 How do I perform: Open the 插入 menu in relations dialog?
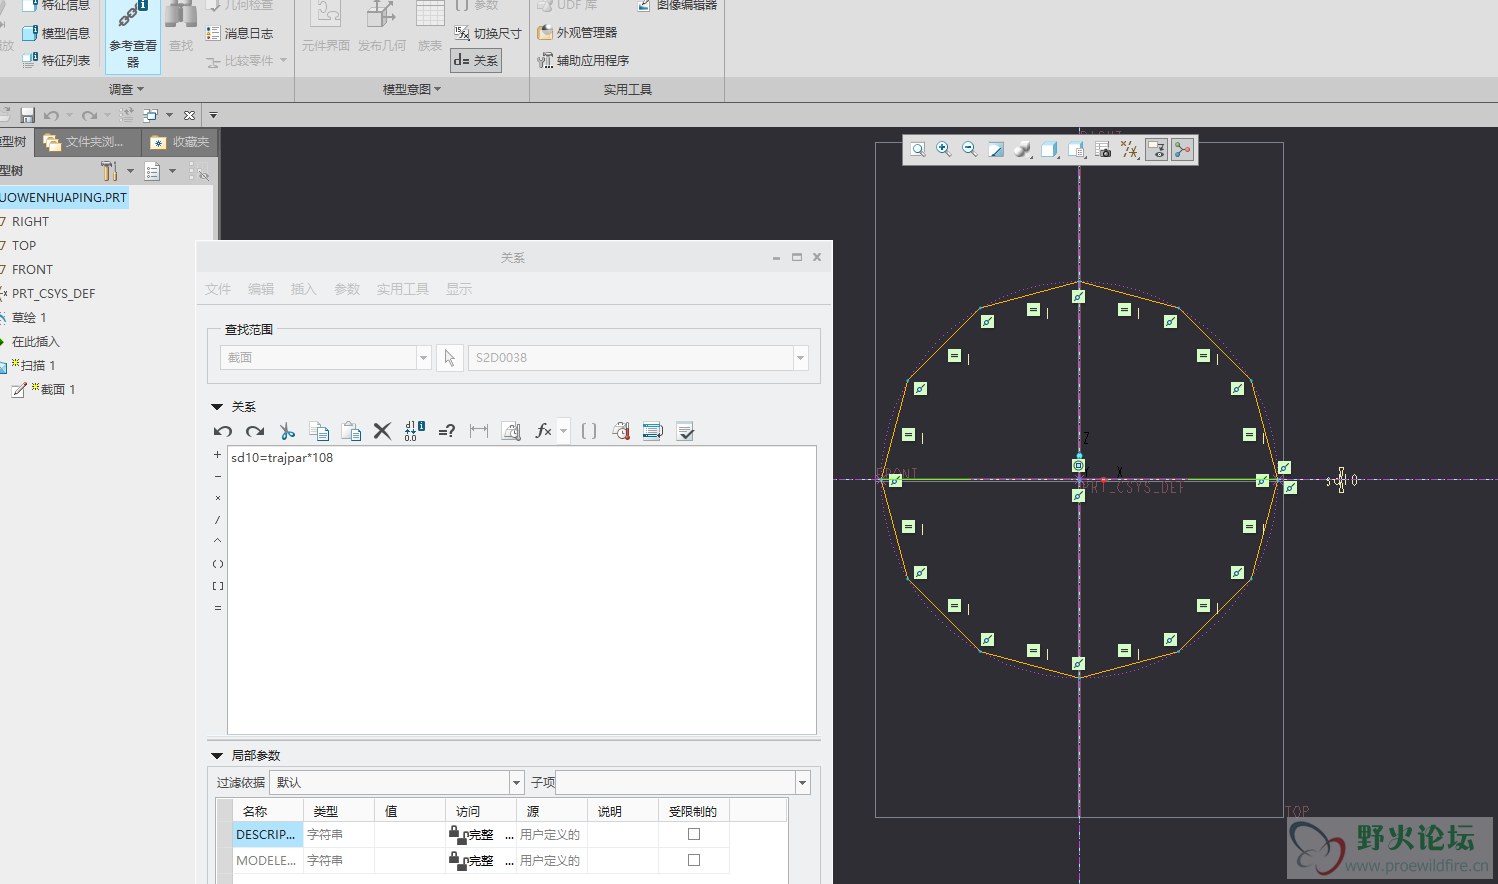303,289
